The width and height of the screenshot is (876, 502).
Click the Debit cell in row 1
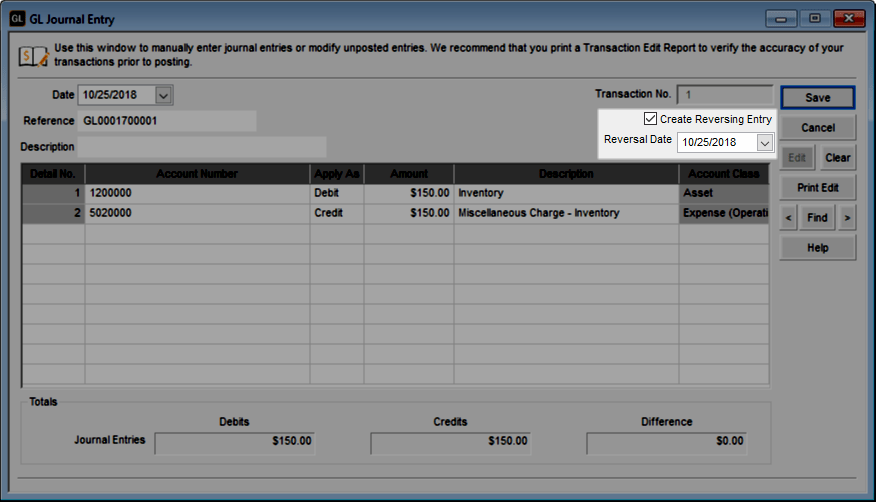click(337, 193)
